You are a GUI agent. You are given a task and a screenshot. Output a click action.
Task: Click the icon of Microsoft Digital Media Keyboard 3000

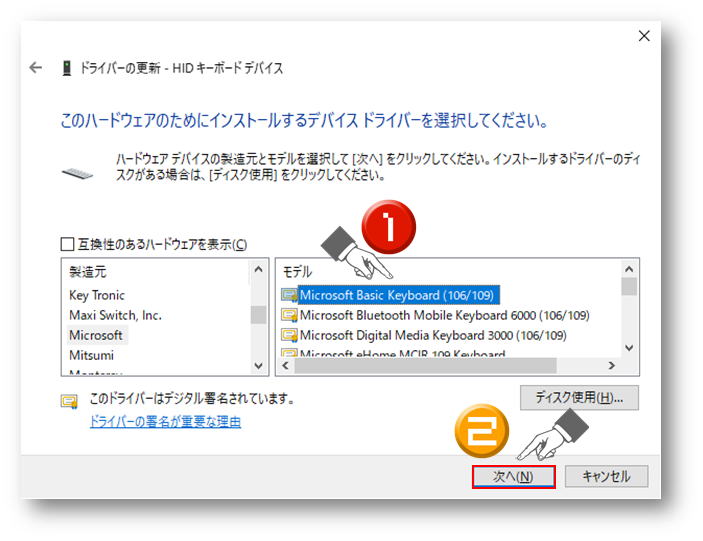(289, 335)
